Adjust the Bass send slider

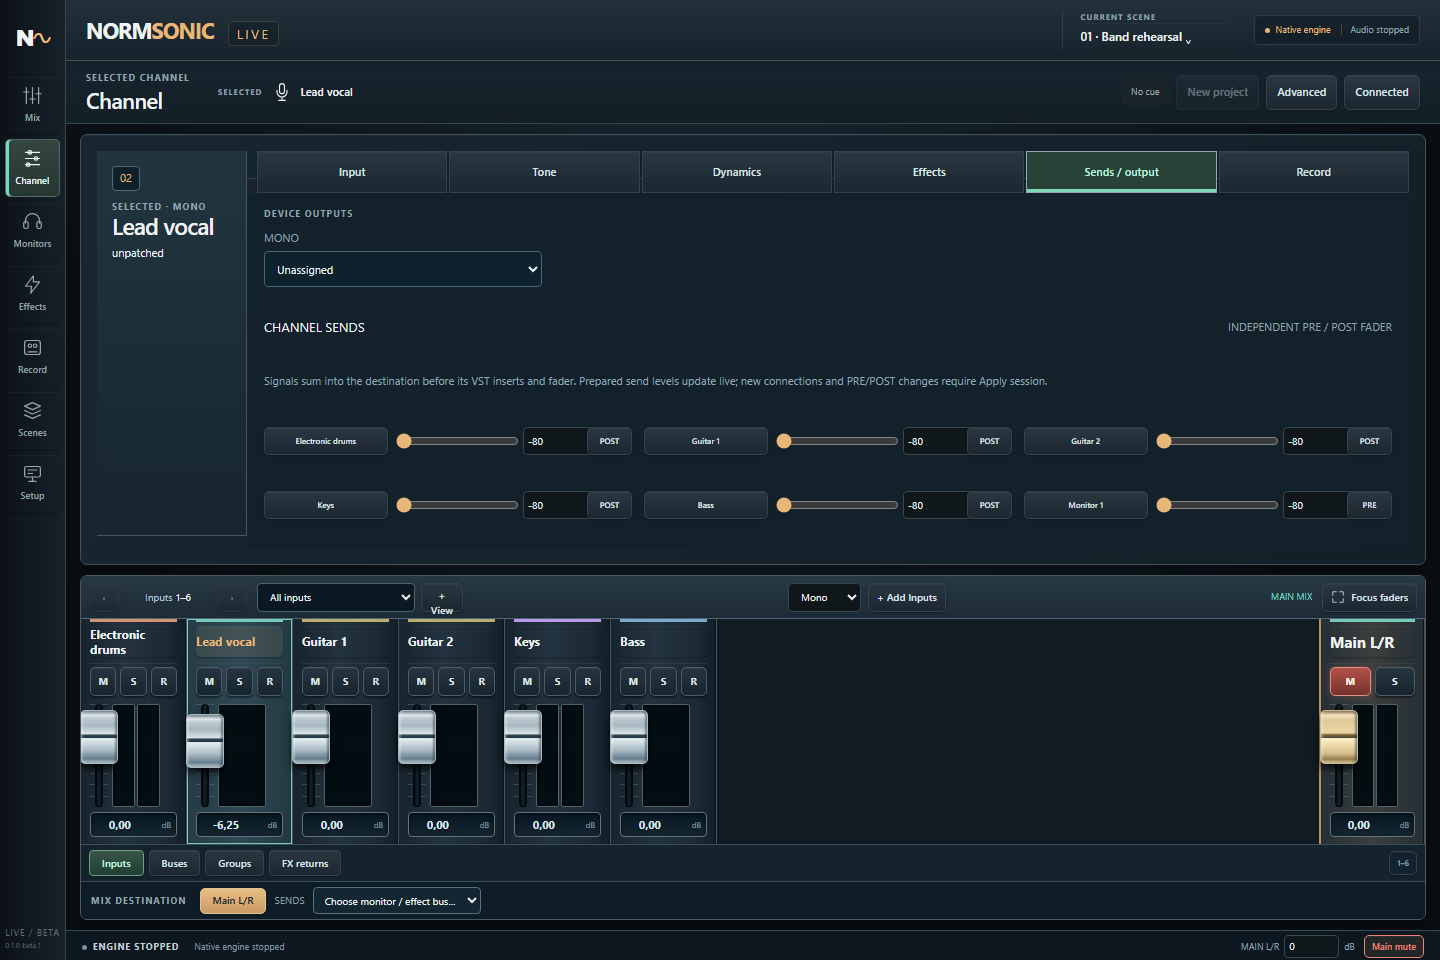[838, 505]
